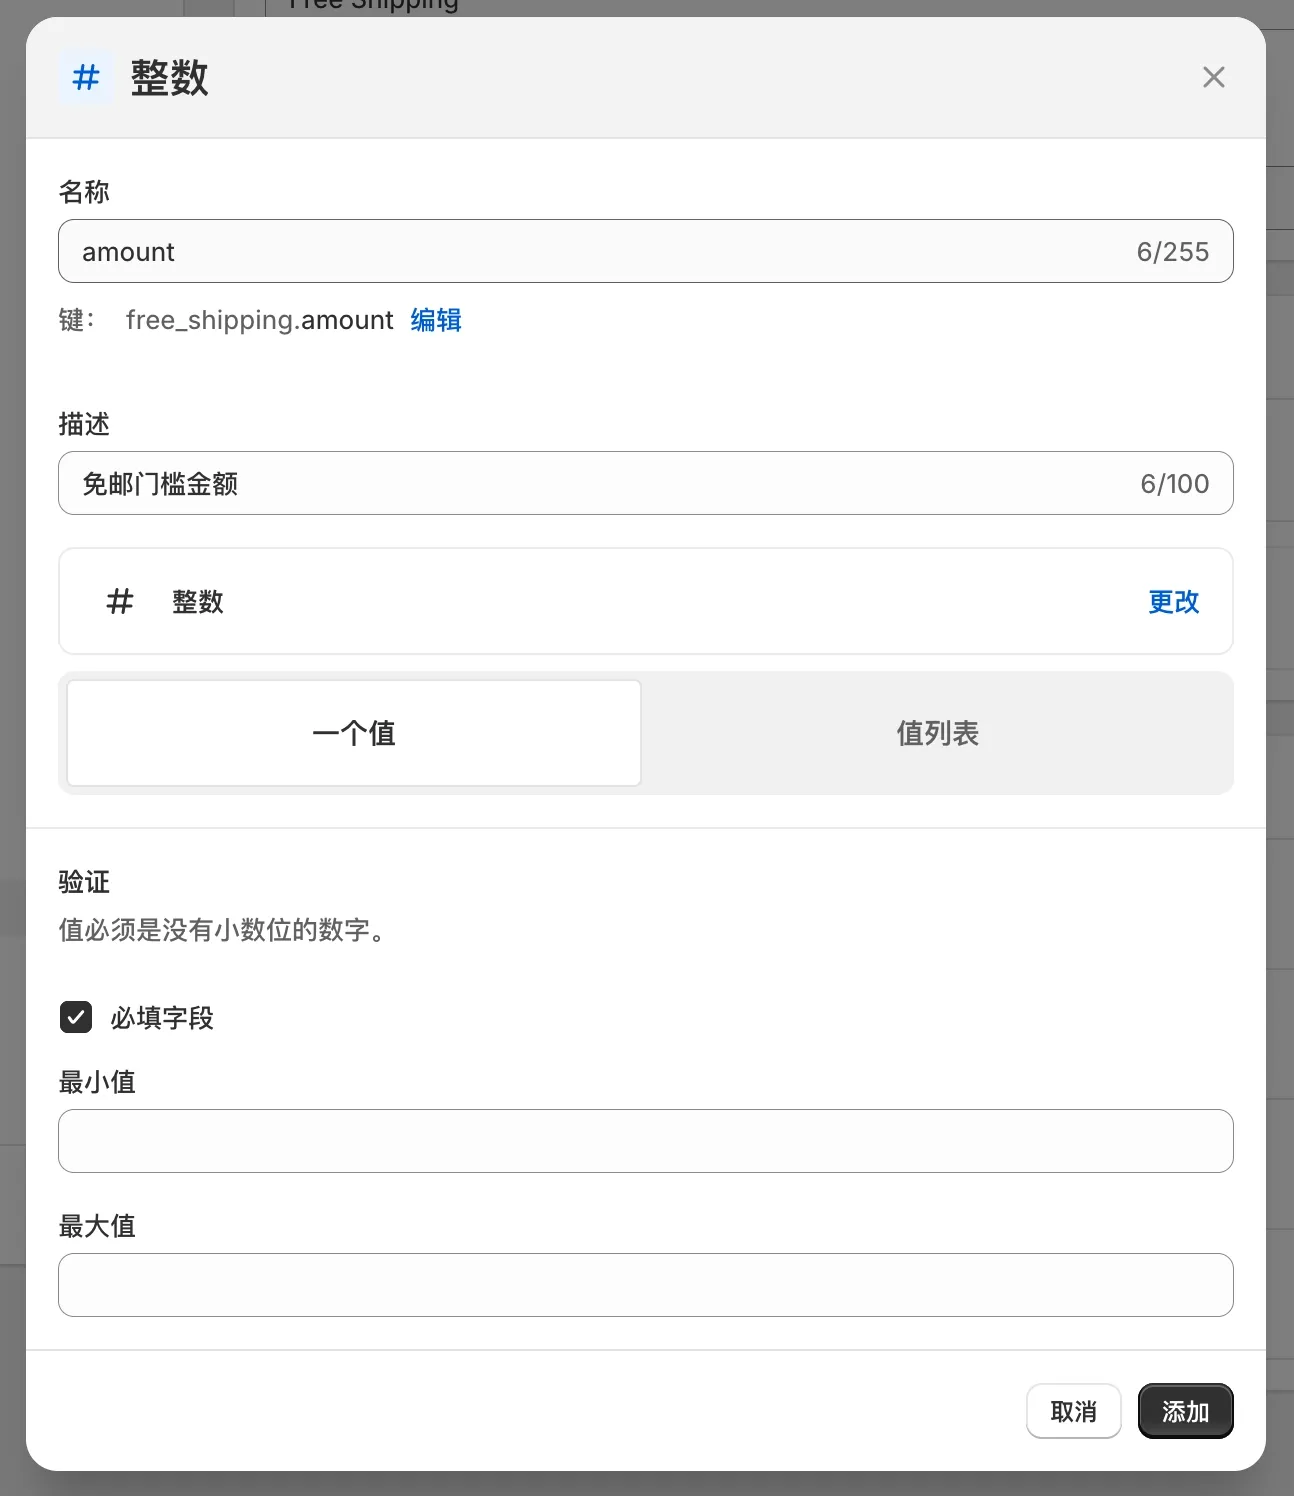Click the 整数 type card
This screenshot has width=1294, height=1496.
(x=646, y=601)
